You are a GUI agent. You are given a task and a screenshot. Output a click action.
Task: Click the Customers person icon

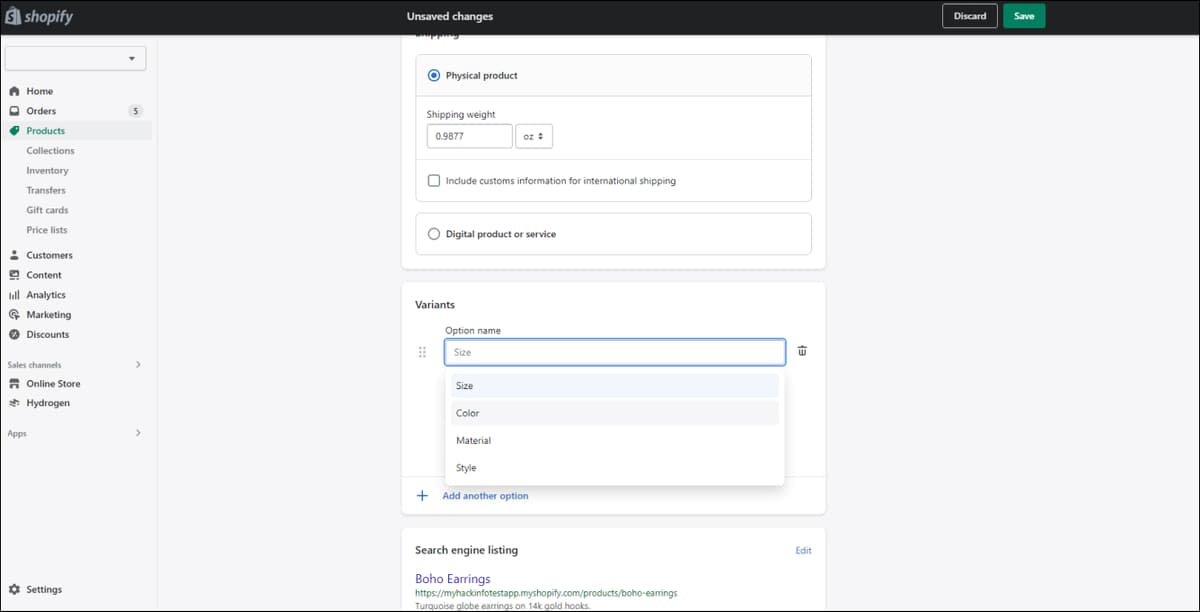point(14,255)
